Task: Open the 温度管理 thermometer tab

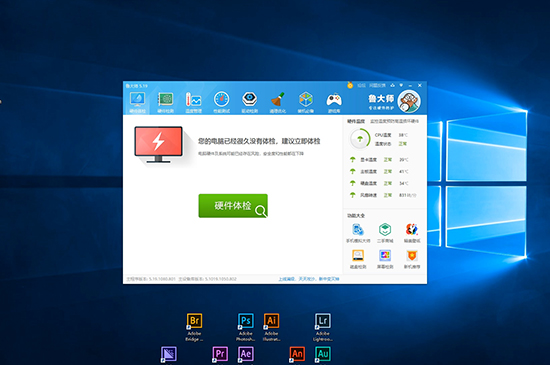Action: coord(193,102)
